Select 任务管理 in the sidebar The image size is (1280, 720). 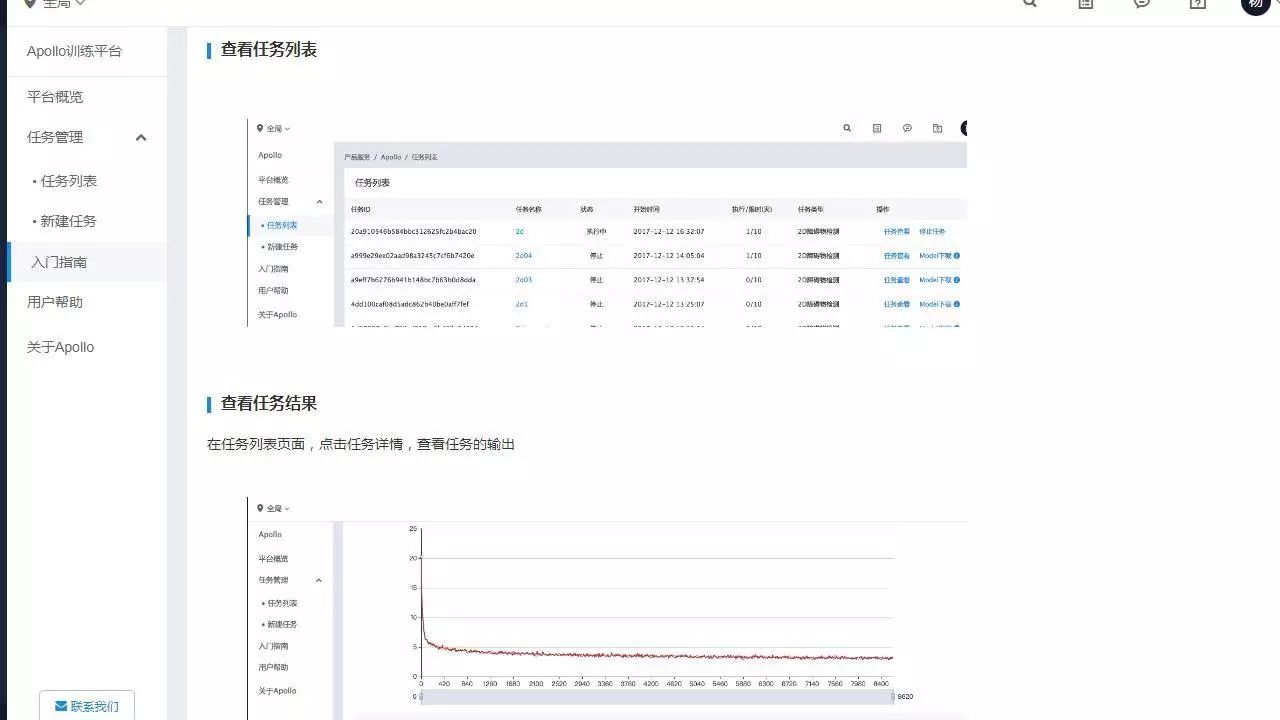click(x=55, y=137)
